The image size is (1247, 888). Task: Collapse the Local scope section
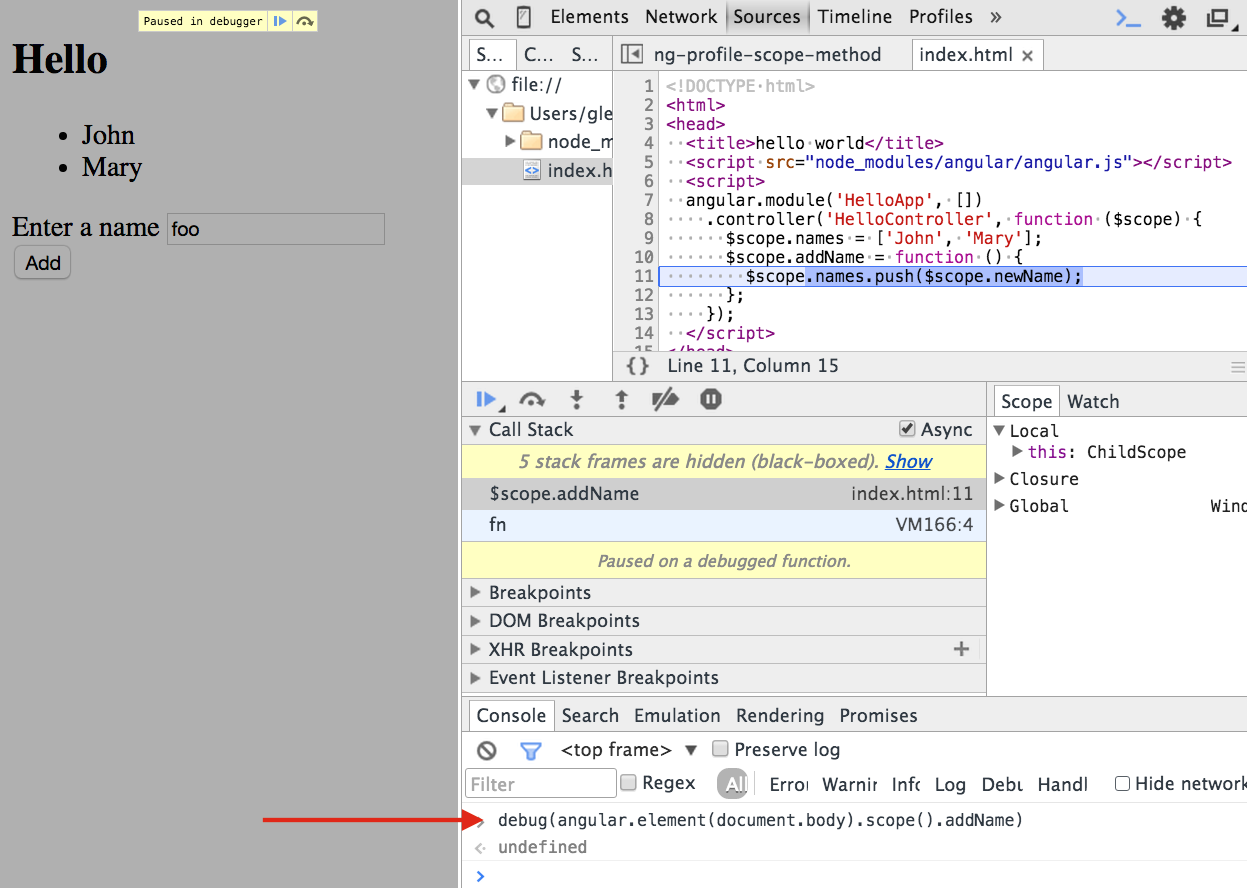point(999,431)
